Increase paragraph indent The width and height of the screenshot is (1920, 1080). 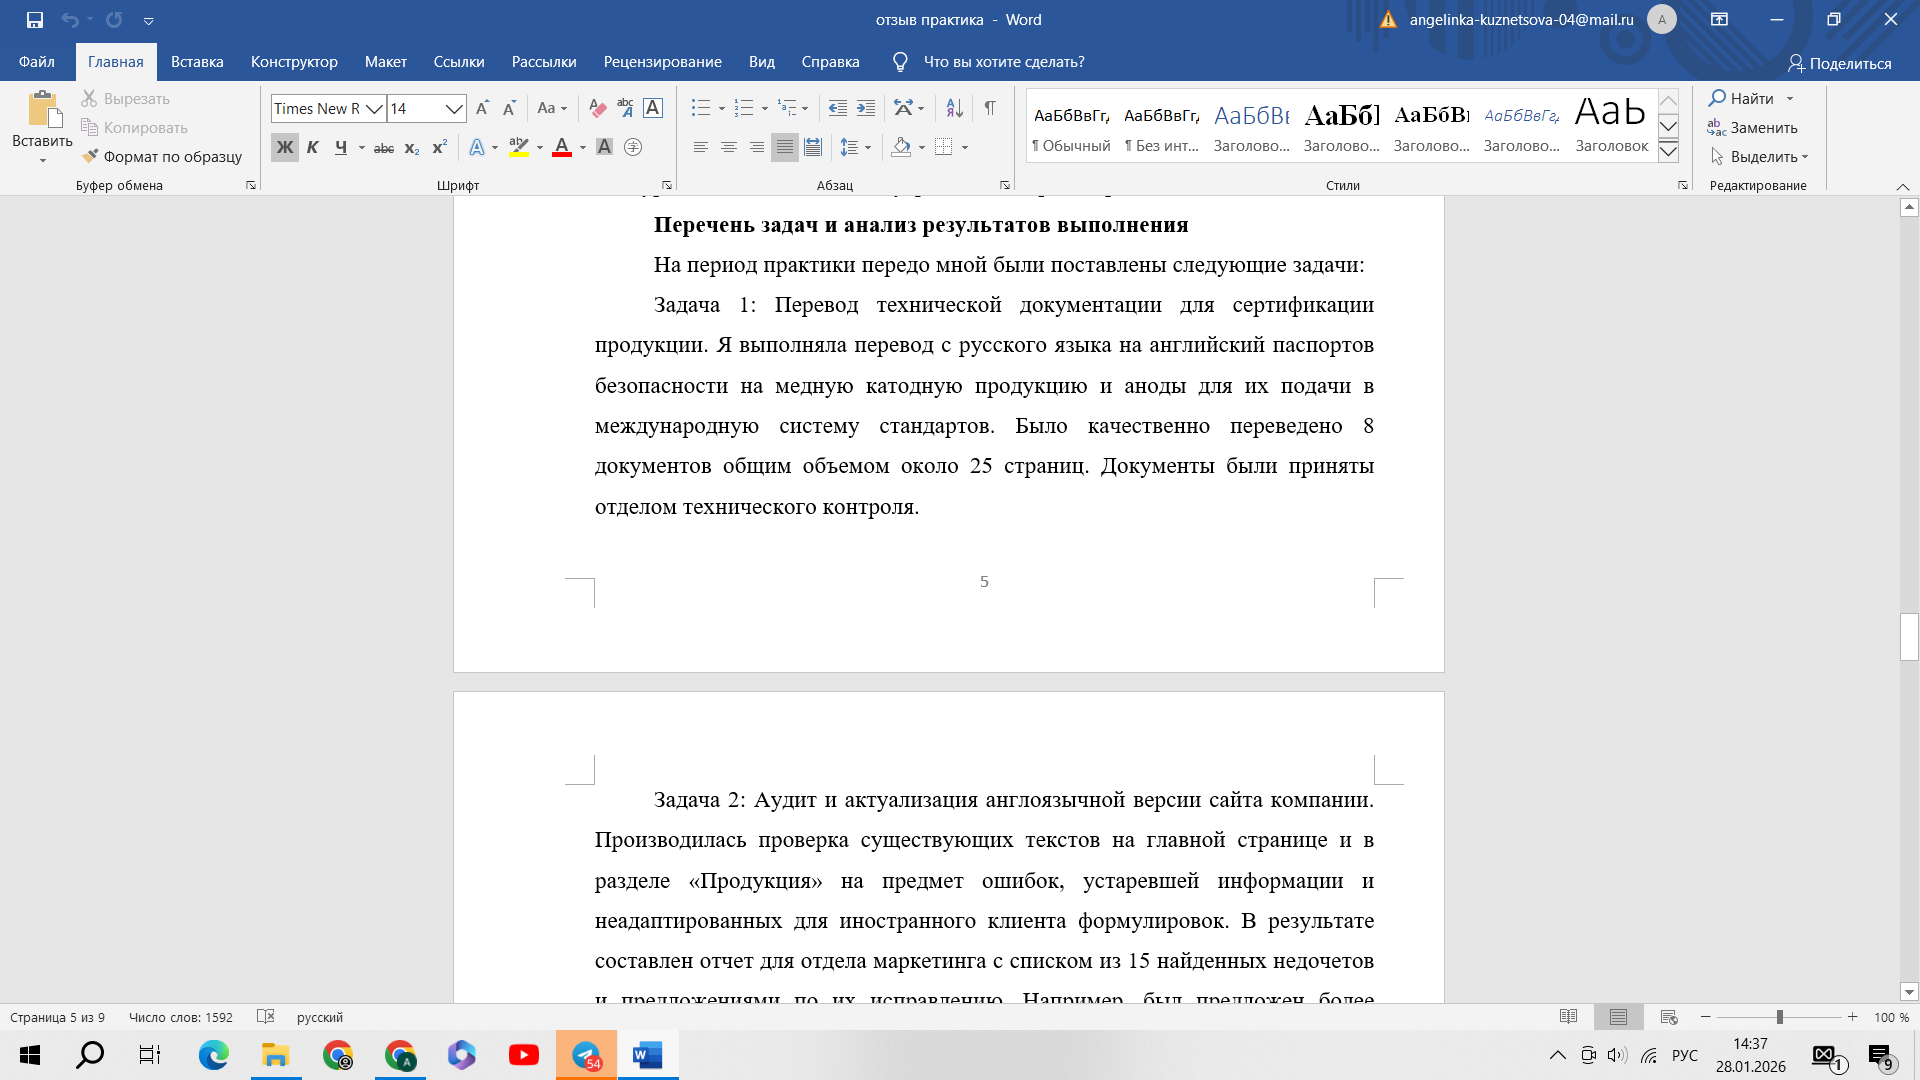point(866,108)
